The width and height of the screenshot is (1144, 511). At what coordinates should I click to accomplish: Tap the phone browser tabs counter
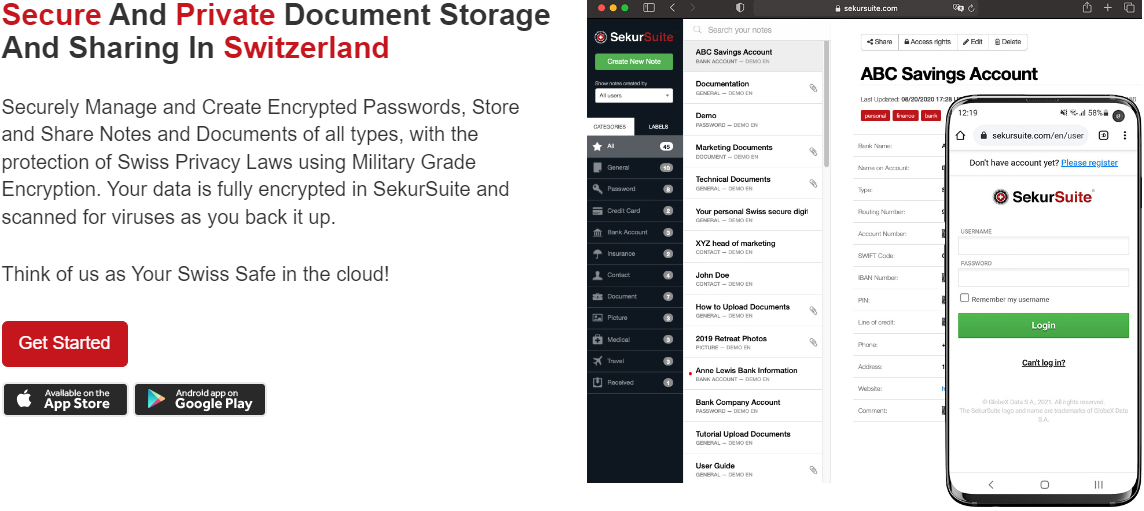point(1103,136)
